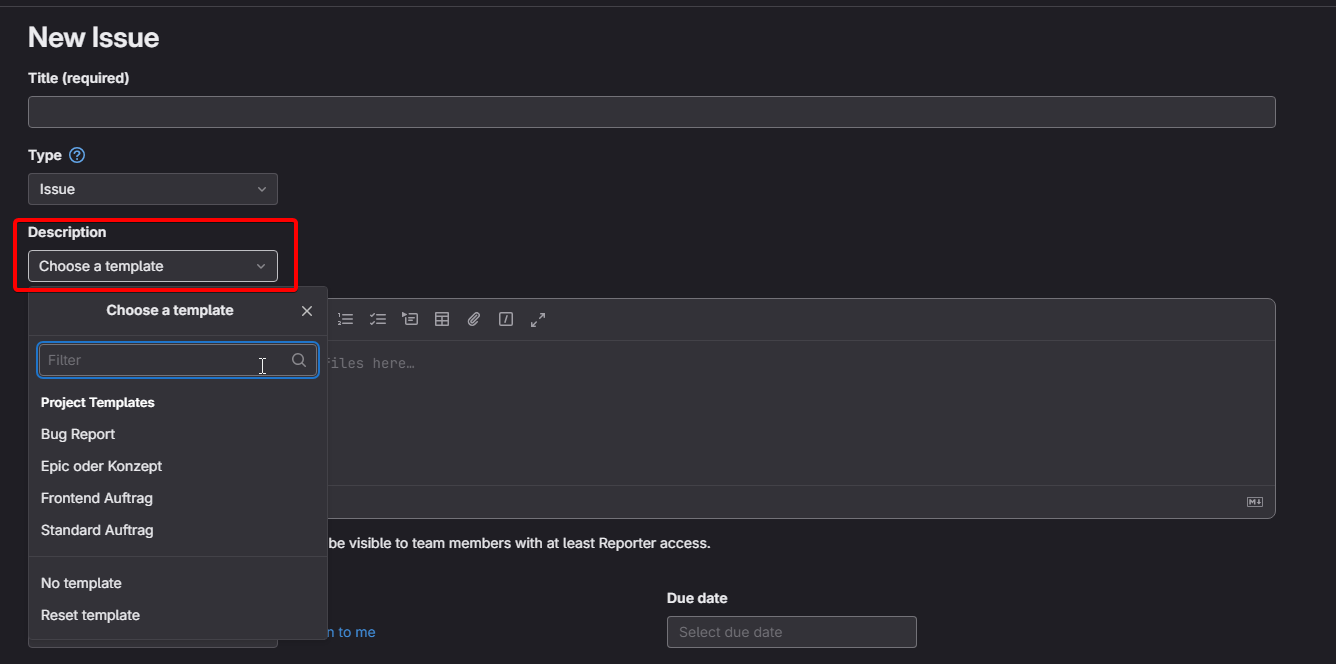Image resolution: width=1336 pixels, height=664 pixels.
Task: Open the Type help question mark icon
Action: pyautogui.click(x=77, y=155)
